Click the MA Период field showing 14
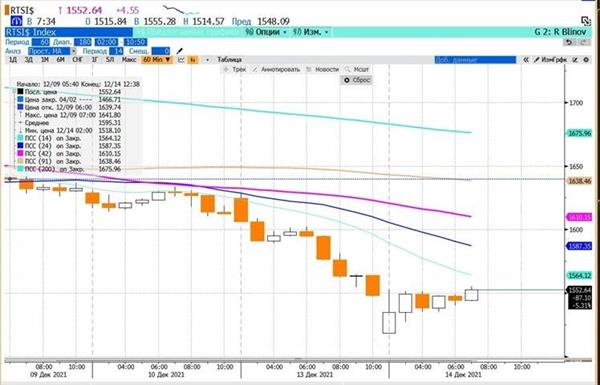This screenshot has width=600, height=385. point(116,51)
